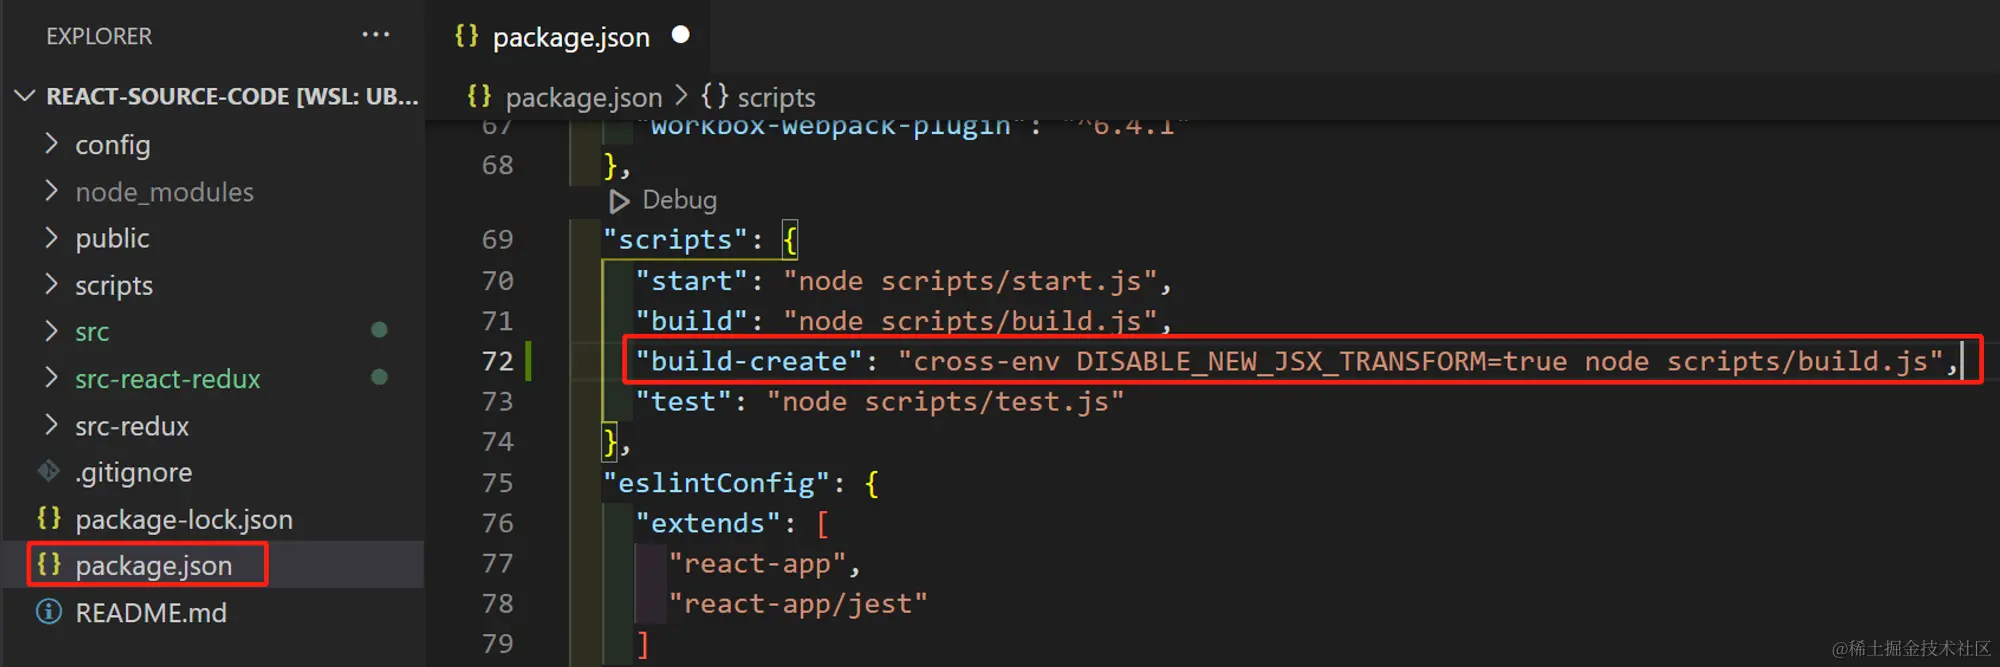Image resolution: width=2000 pixels, height=667 pixels.
Task: Expand the src-react-redux folder
Action: coord(52,378)
